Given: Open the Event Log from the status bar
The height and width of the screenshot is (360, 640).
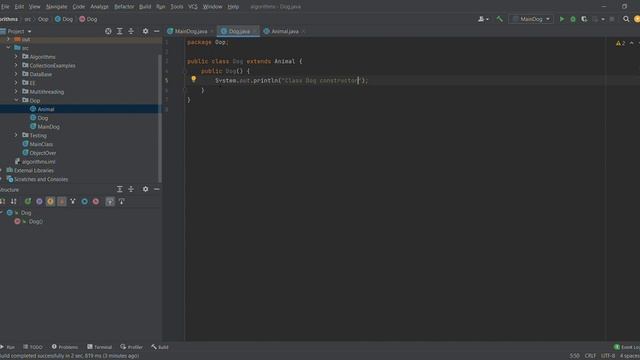Looking at the screenshot, I should coord(627,347).
